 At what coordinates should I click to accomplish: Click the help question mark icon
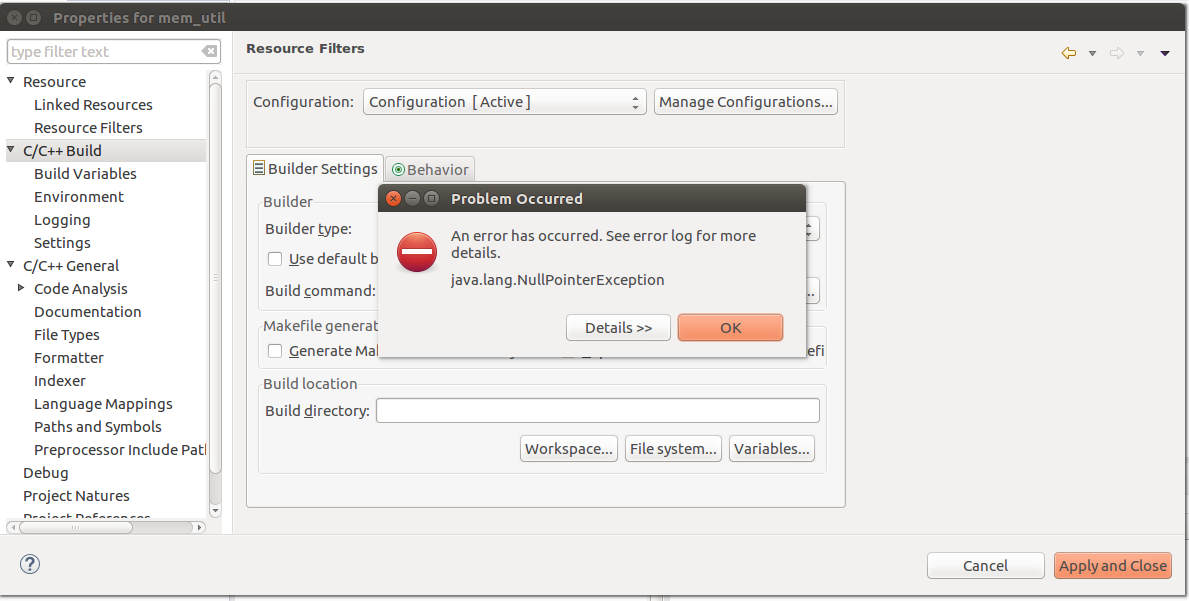click(30, 564)
